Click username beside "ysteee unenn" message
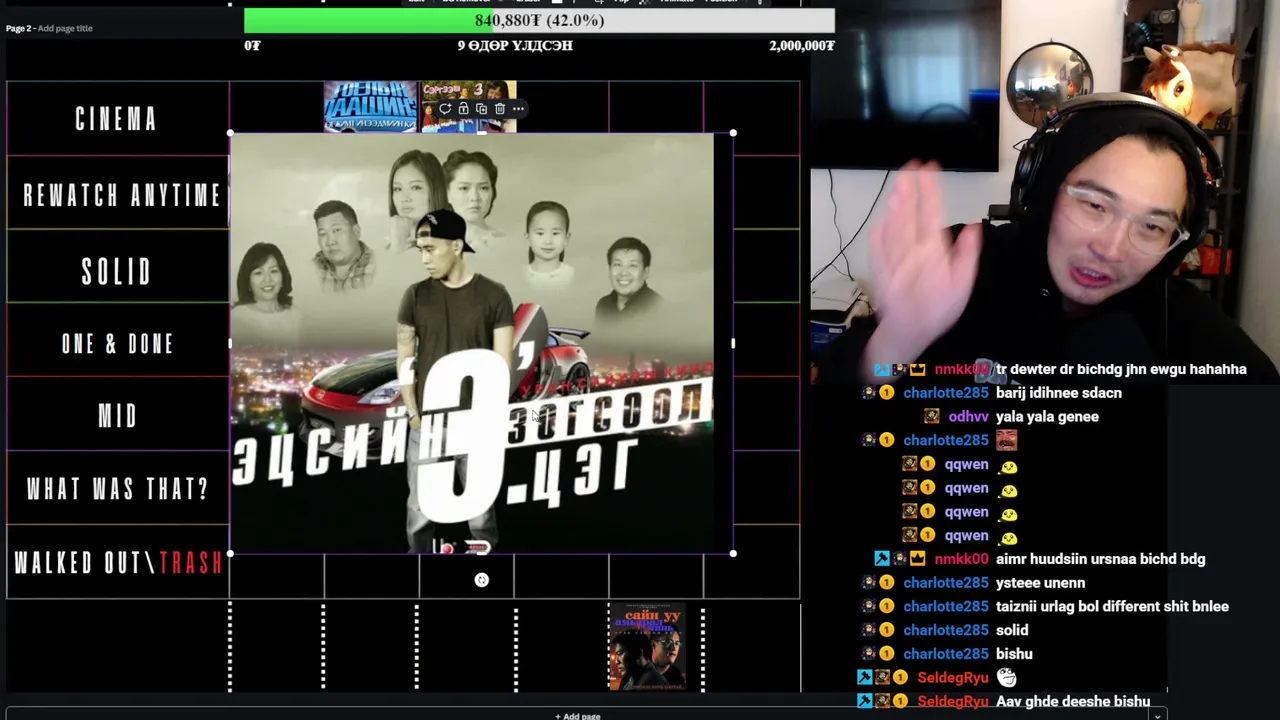1280x720 pixels. [945, 583]
